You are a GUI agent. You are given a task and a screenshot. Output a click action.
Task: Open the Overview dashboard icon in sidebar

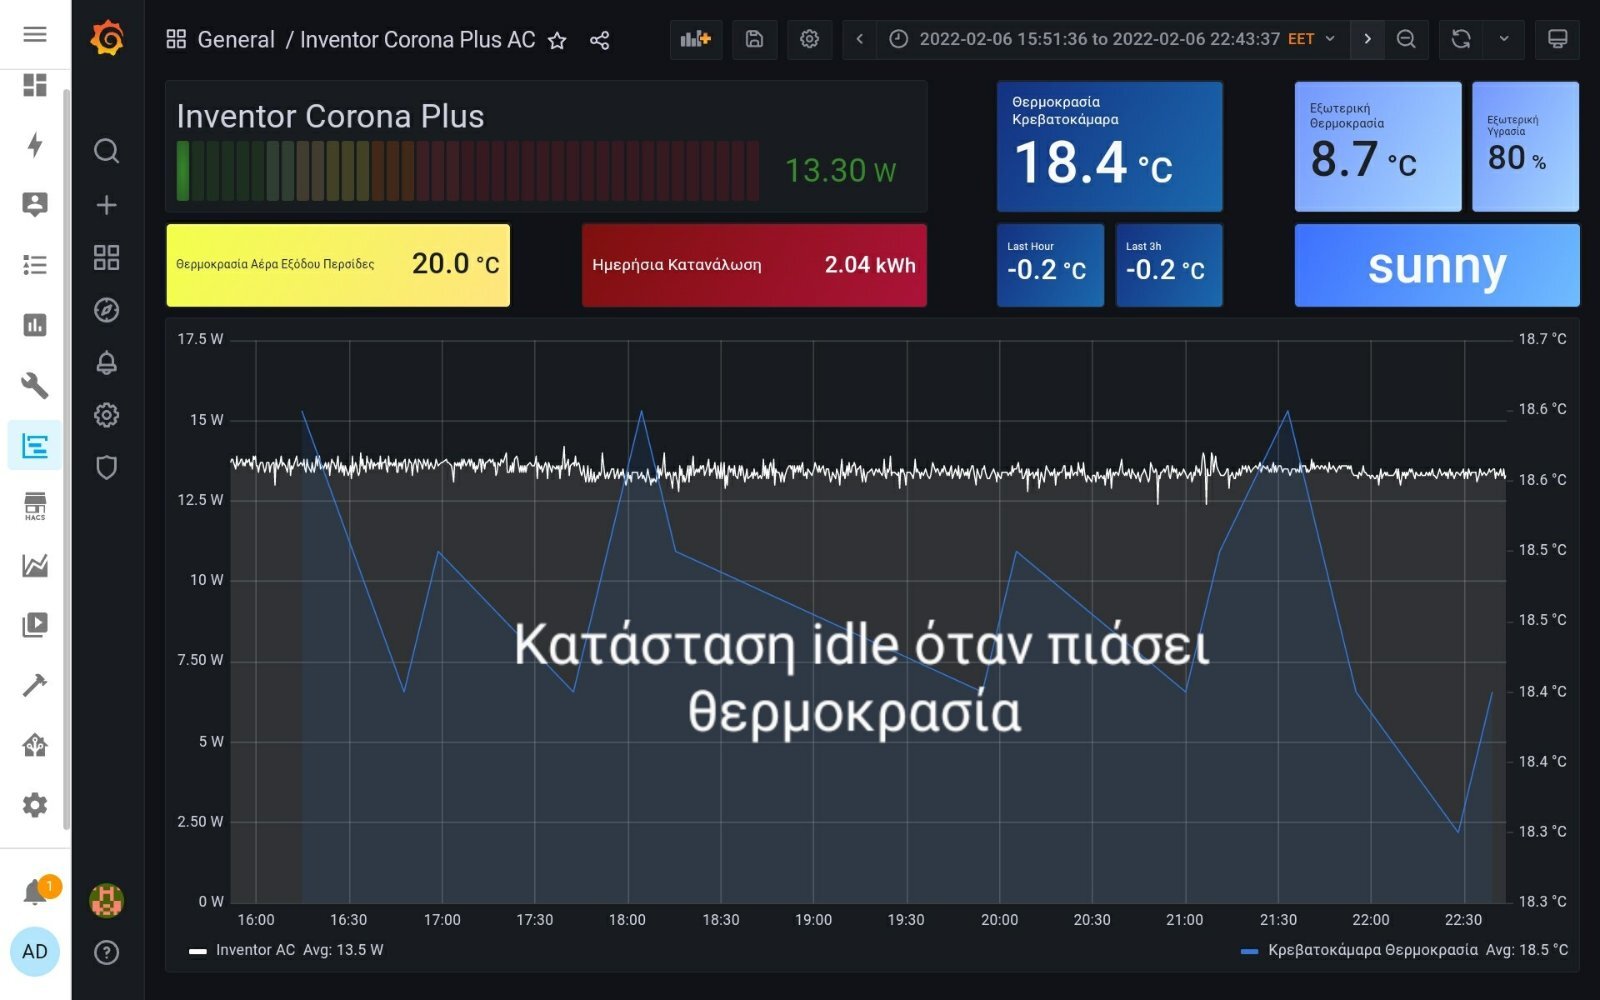coord(35,85)
